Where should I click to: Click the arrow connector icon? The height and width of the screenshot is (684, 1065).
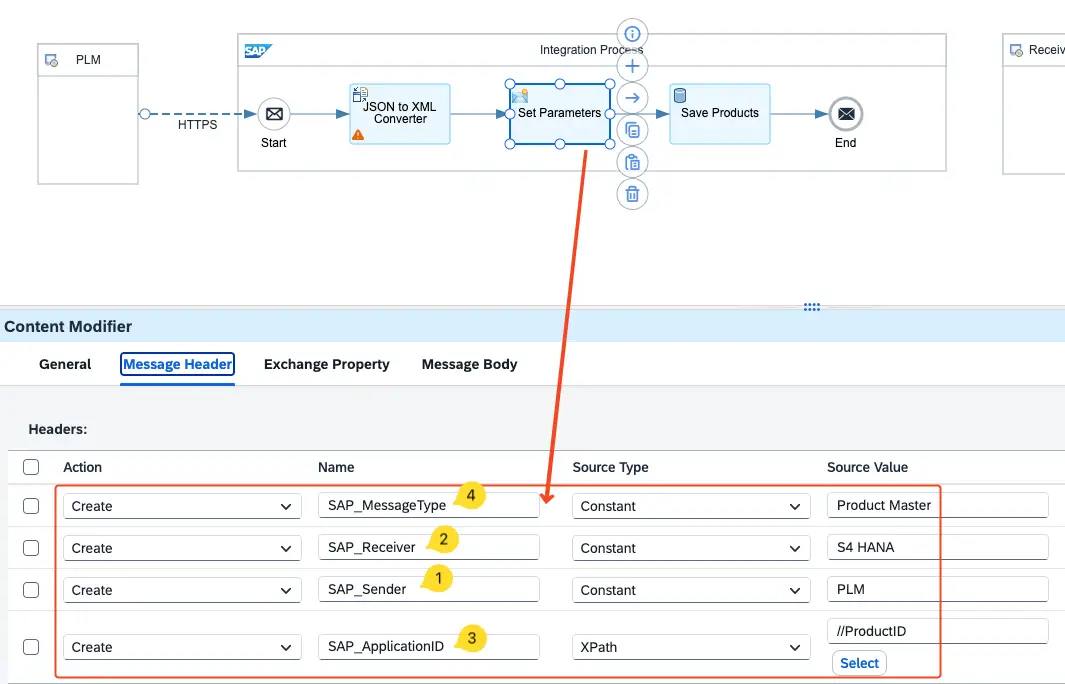(x=632, y=98)
